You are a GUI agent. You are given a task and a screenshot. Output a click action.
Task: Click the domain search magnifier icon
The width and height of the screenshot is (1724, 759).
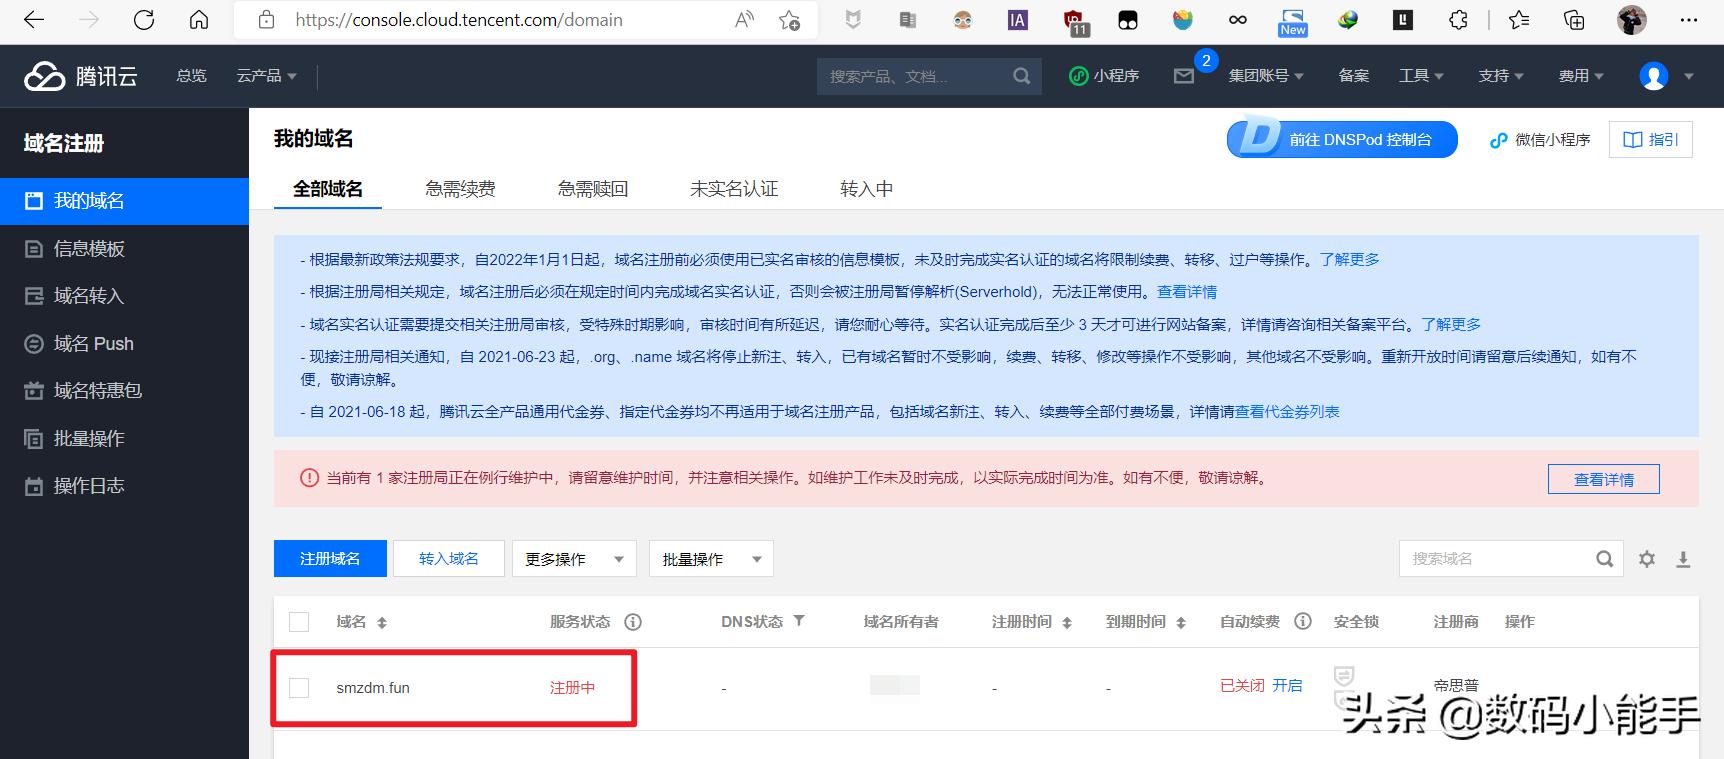[1604, 559]
